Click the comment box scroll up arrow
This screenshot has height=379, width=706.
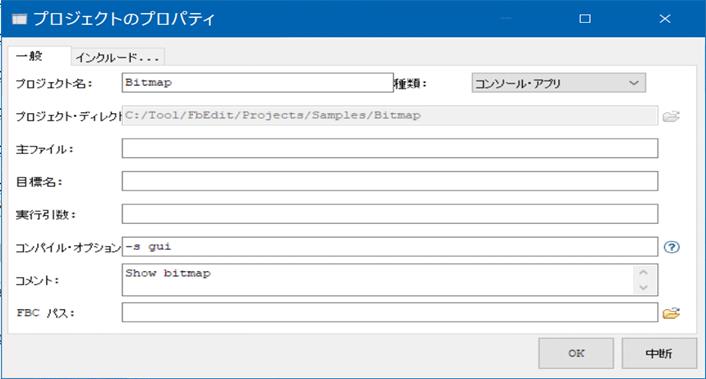point(643,273)
